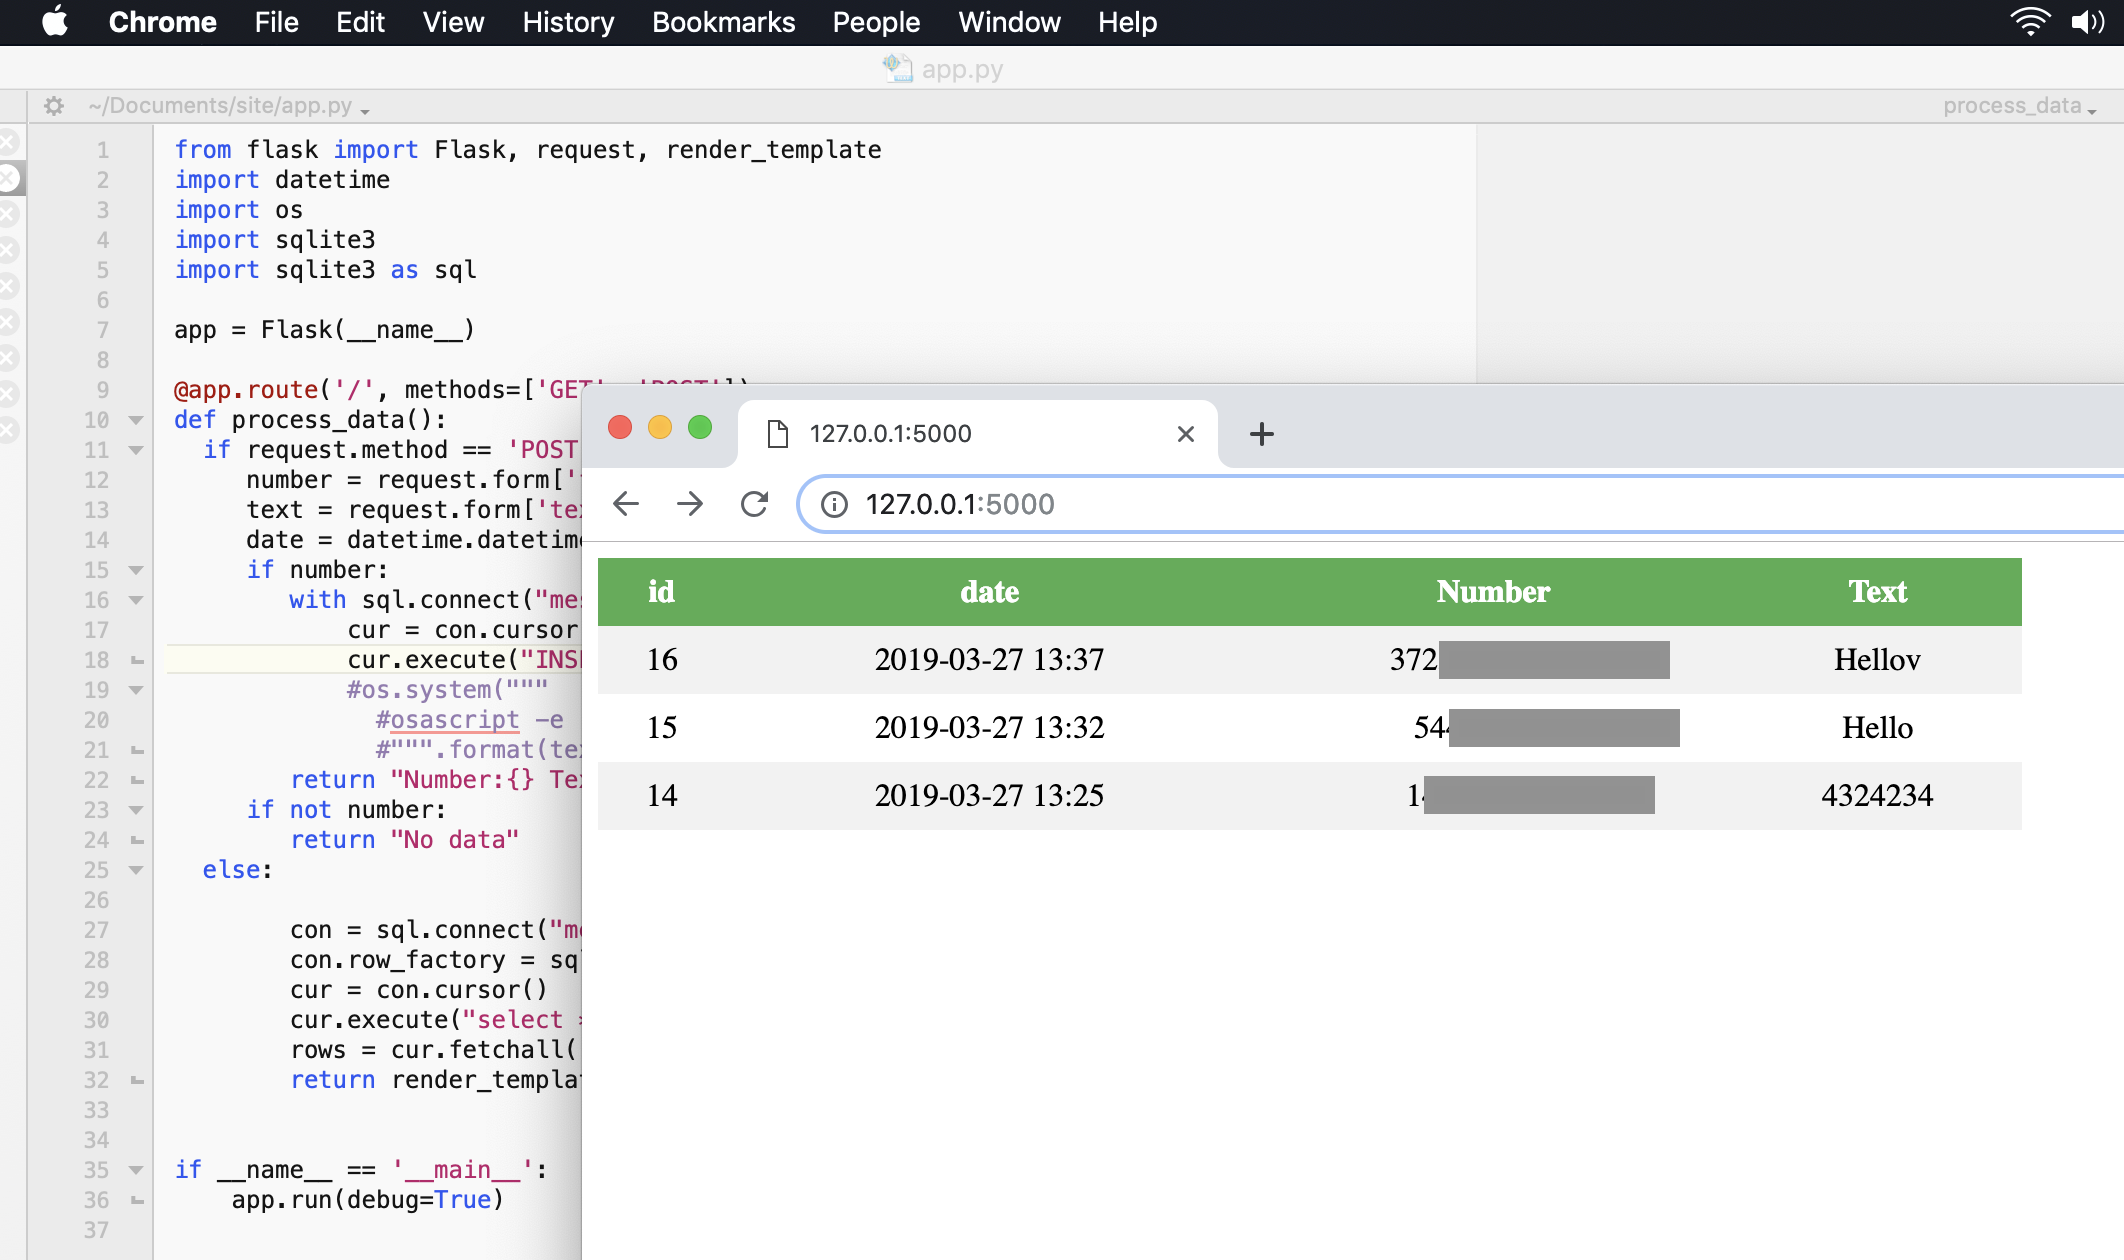
Task: Reload the 127.0.0.1:5000 page
Action: tap(755, 504)
